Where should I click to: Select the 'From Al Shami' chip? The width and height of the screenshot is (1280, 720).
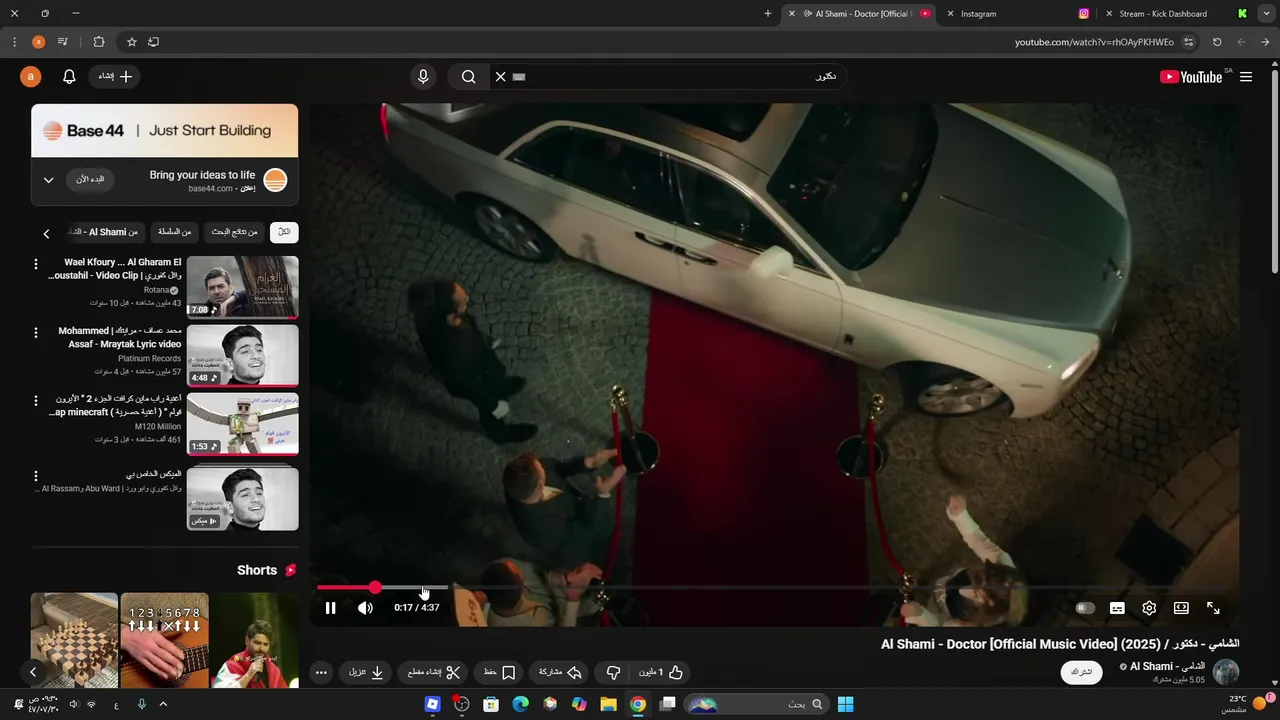tap(105, 232)
